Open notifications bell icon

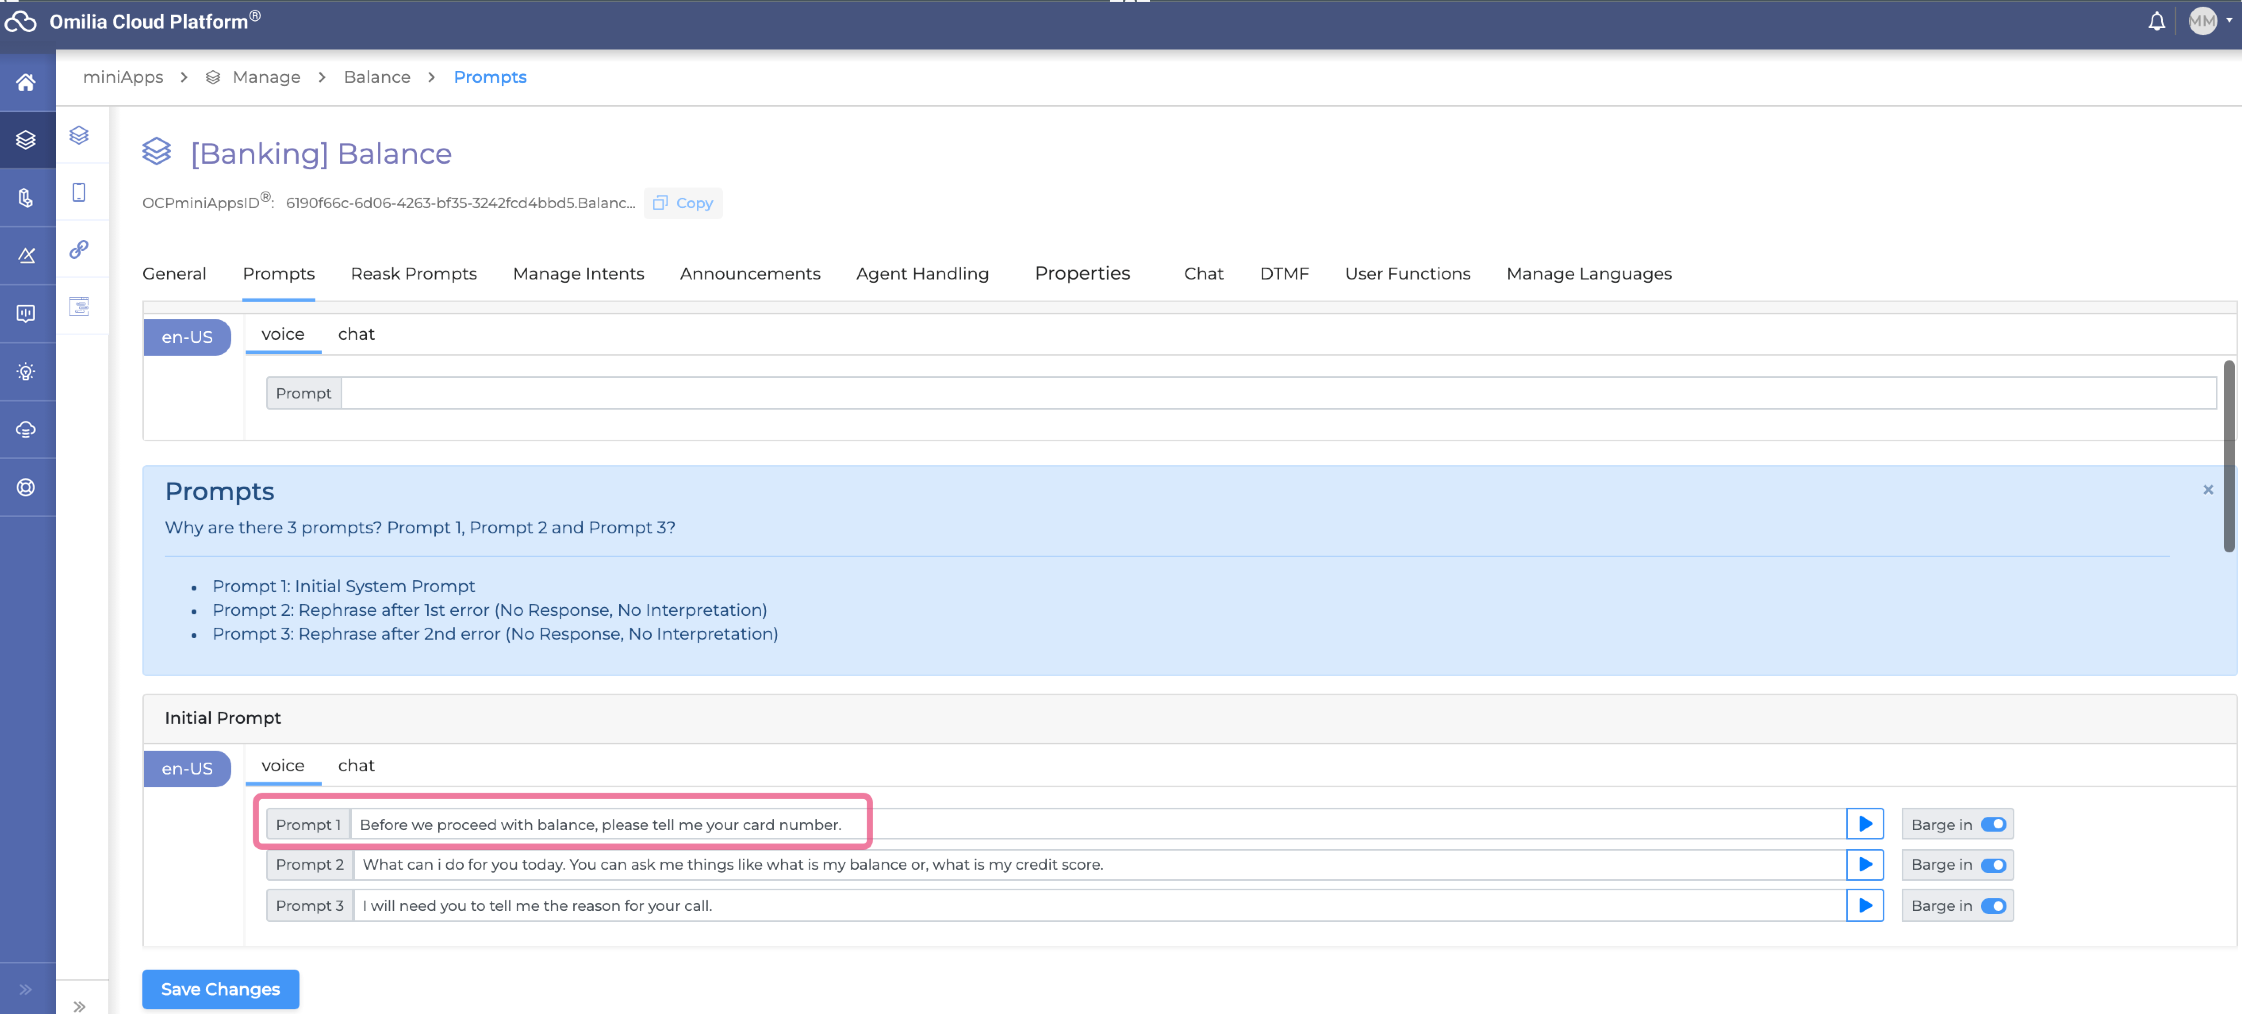click(2156, 22)
